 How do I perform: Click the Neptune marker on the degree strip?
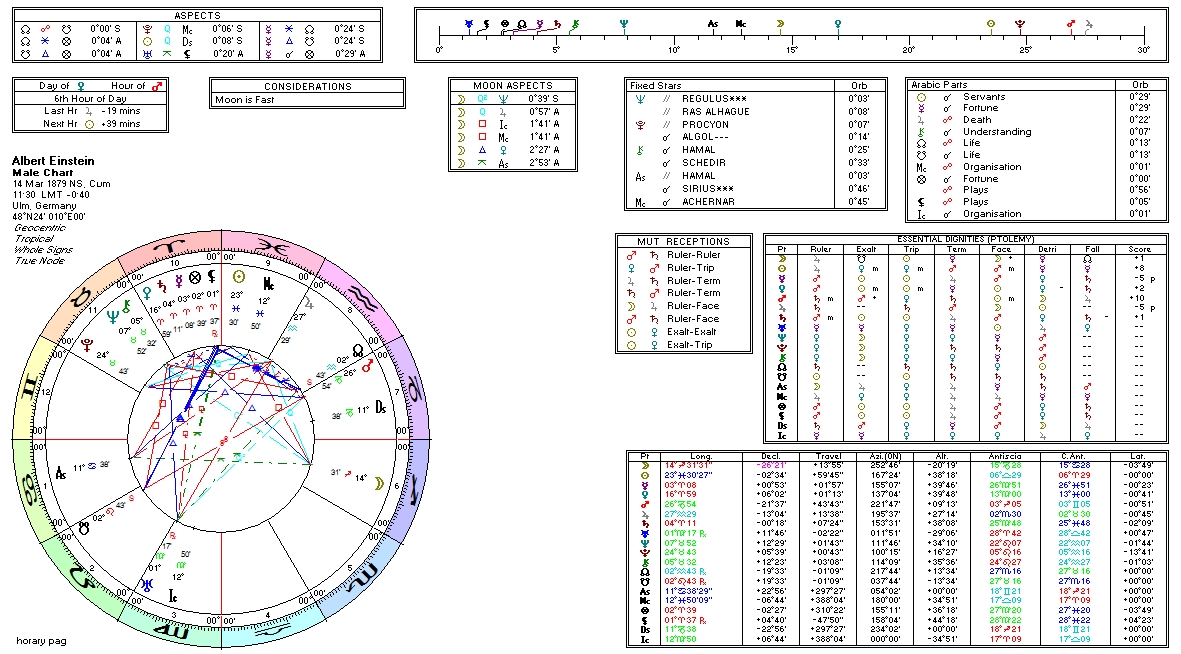point(624,21)
